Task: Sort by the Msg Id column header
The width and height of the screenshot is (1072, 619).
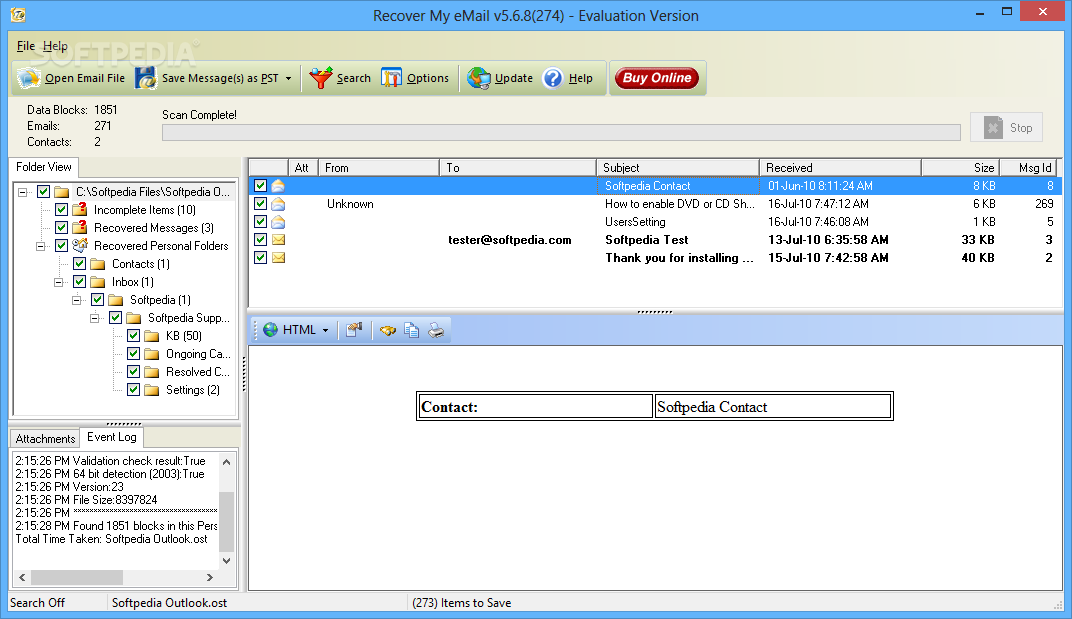Action: [1028, 168]
